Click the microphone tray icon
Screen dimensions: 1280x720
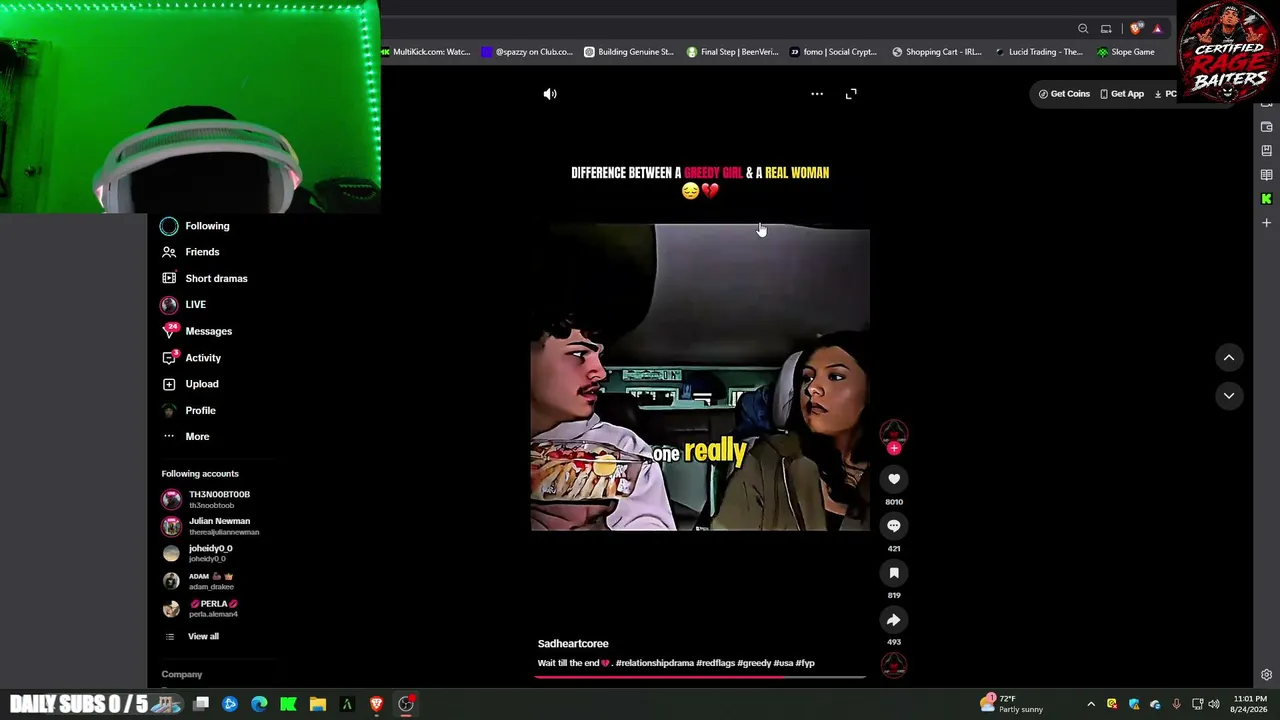tap(1176, 704)
